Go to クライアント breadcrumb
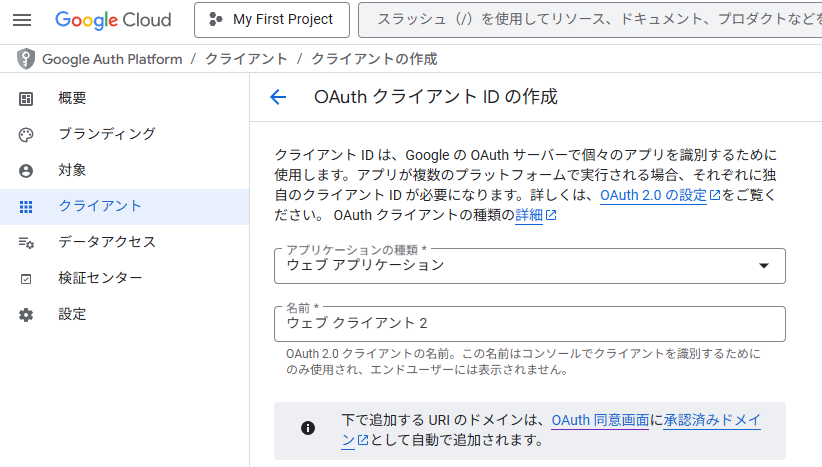The width and height of the screenshot is (822, 467). tap(246, 59)
